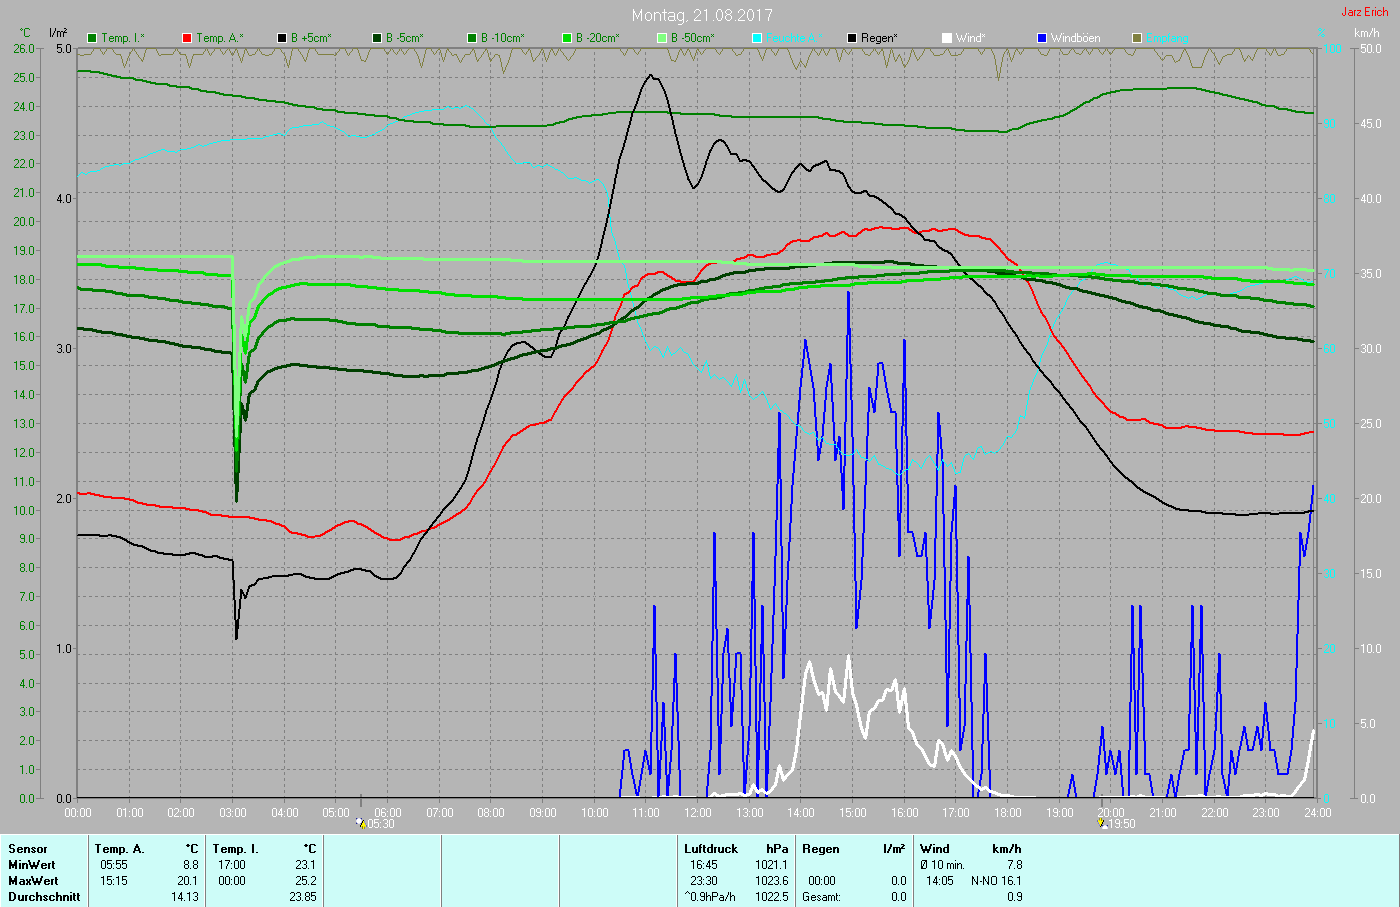Click the blue Windböen legend square
This screenshot has width=1400, height=907.
pos(1042,38)
